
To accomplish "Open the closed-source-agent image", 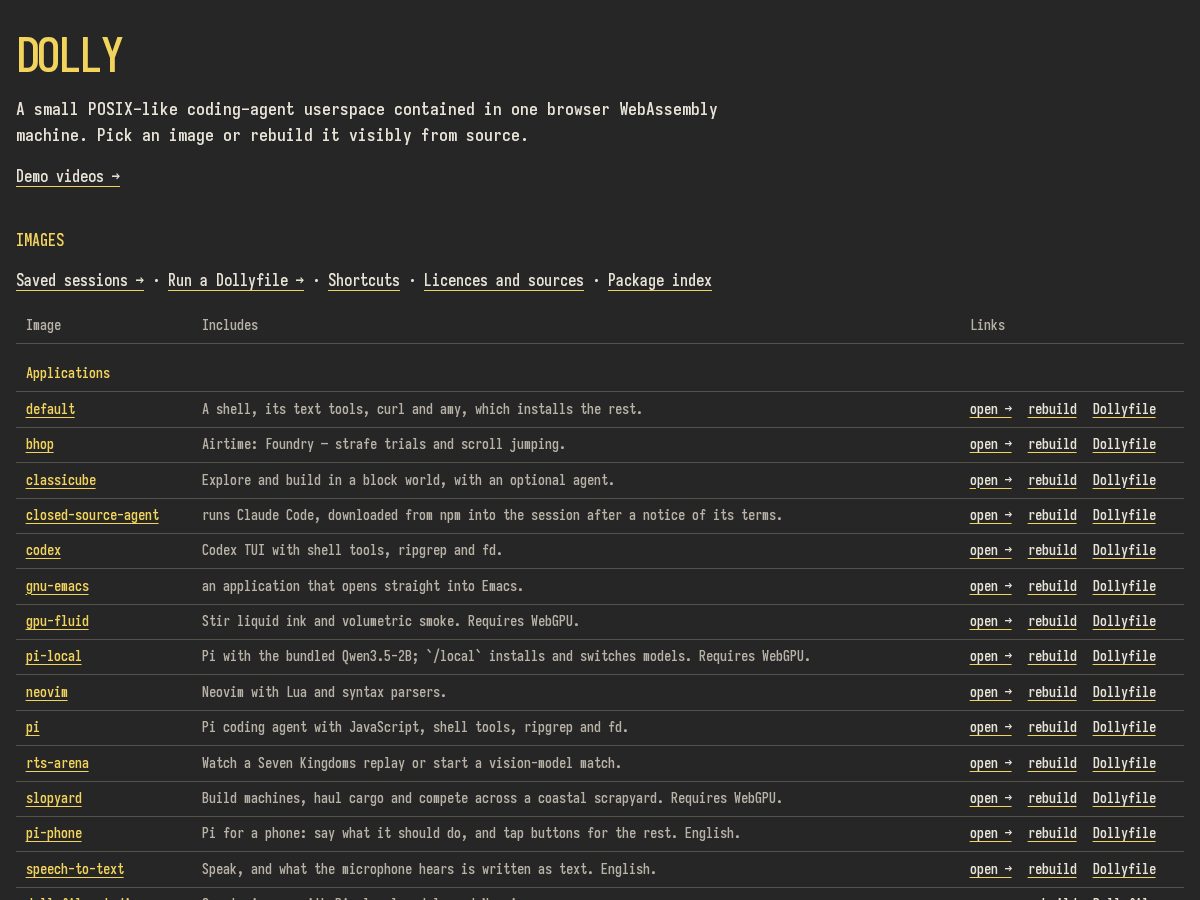I will click(991, 515).
